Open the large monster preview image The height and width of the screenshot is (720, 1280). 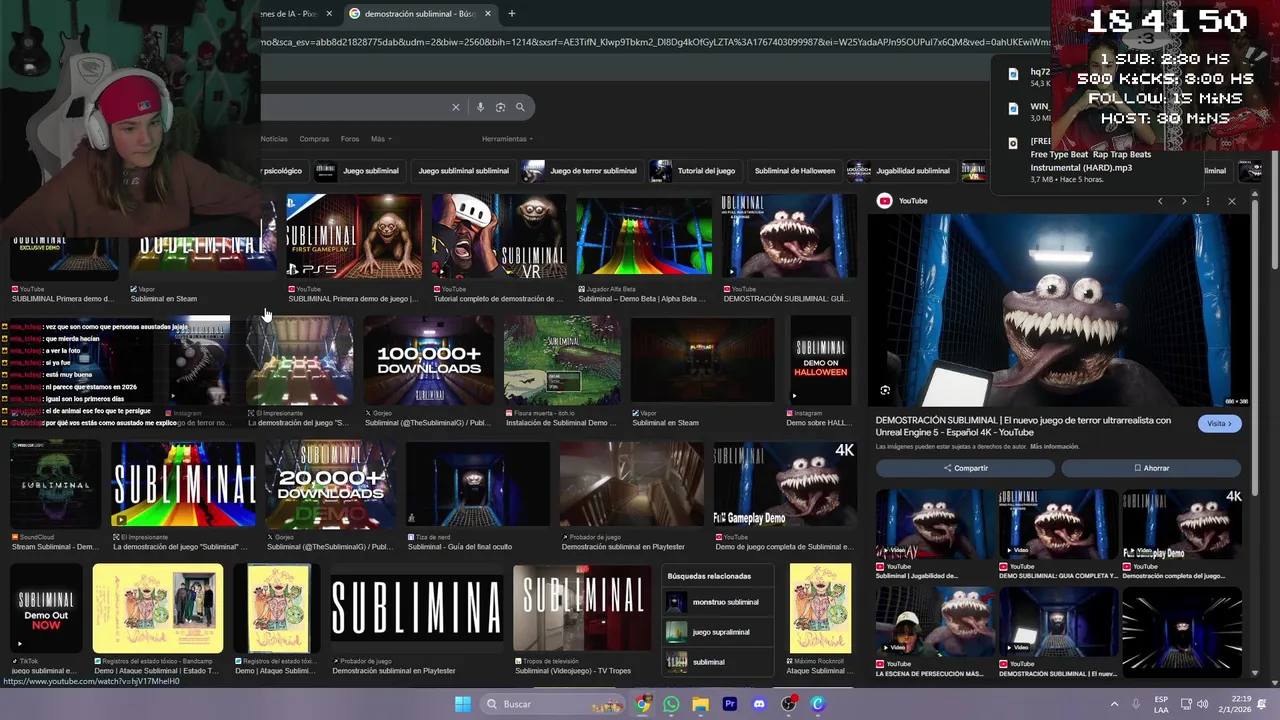click(1058, 311)
